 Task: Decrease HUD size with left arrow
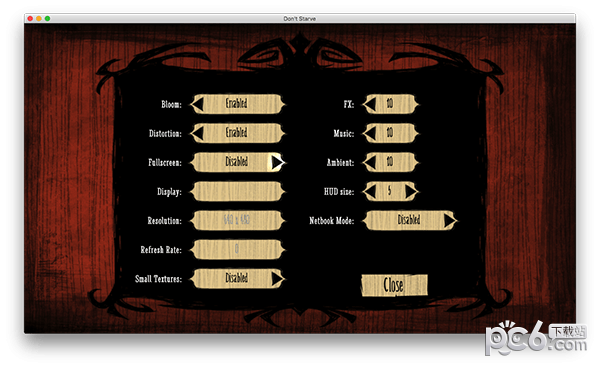click(370, 191)
